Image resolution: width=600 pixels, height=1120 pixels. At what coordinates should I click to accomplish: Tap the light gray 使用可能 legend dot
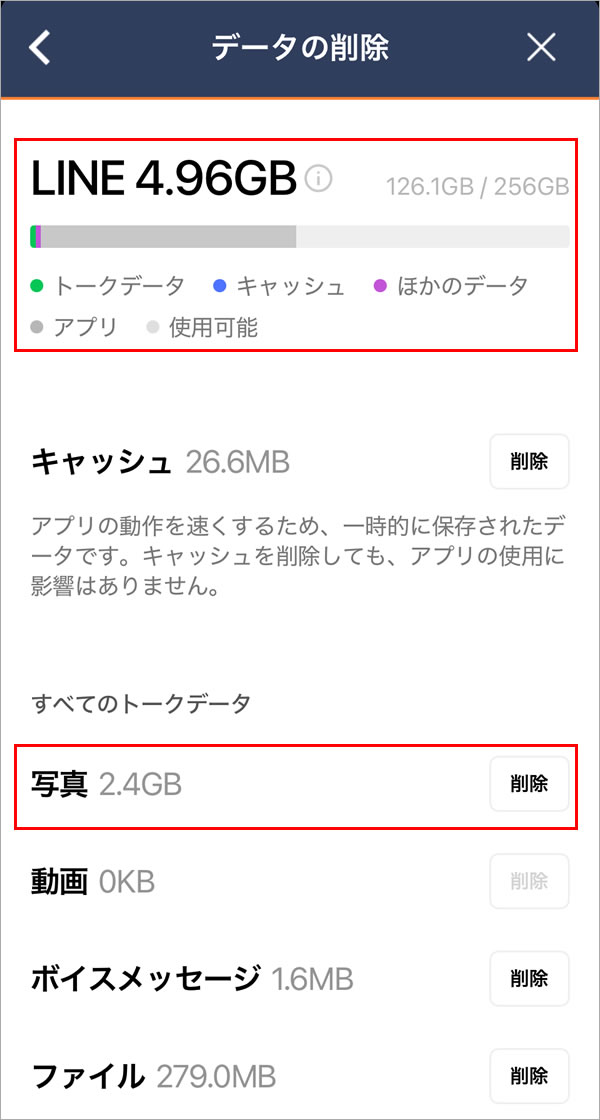pos(153,327)
